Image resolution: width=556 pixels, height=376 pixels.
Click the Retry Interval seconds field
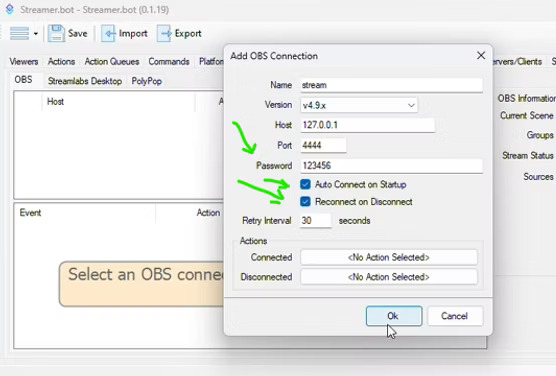click(x=316, y=221)
